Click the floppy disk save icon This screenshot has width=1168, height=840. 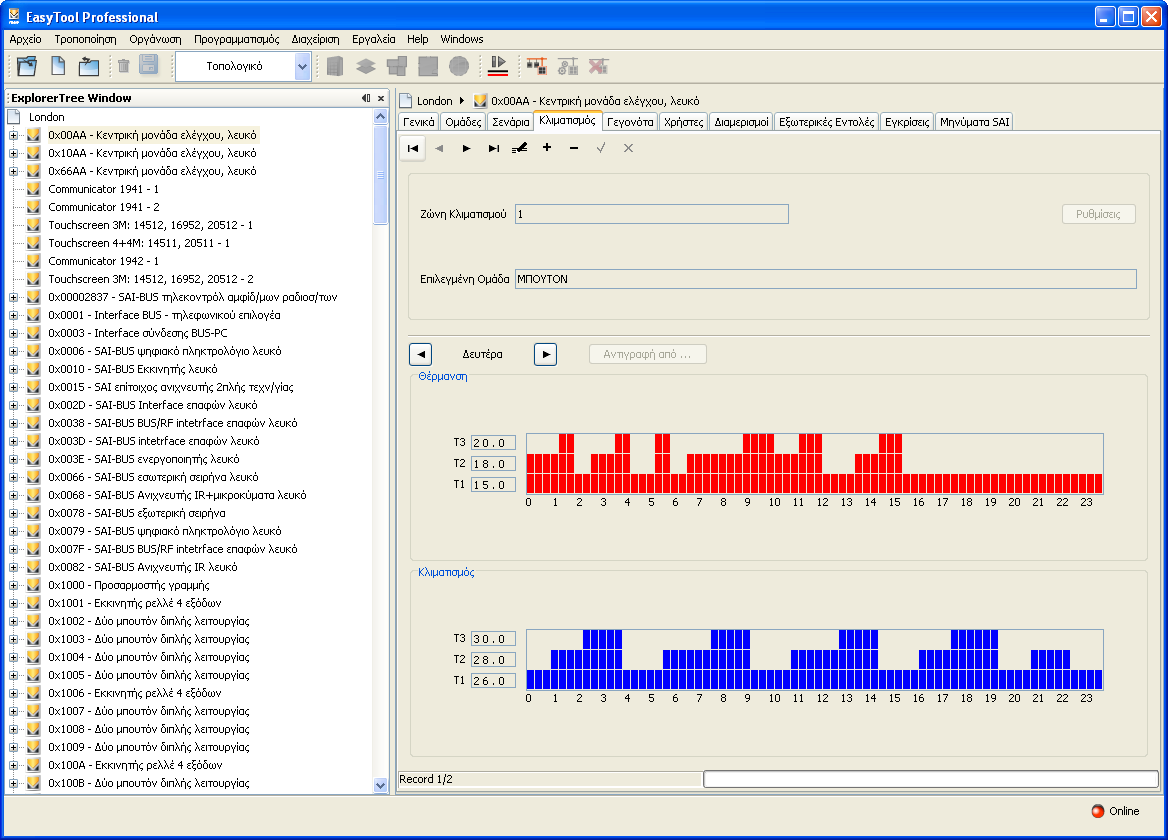pos(149,66)
